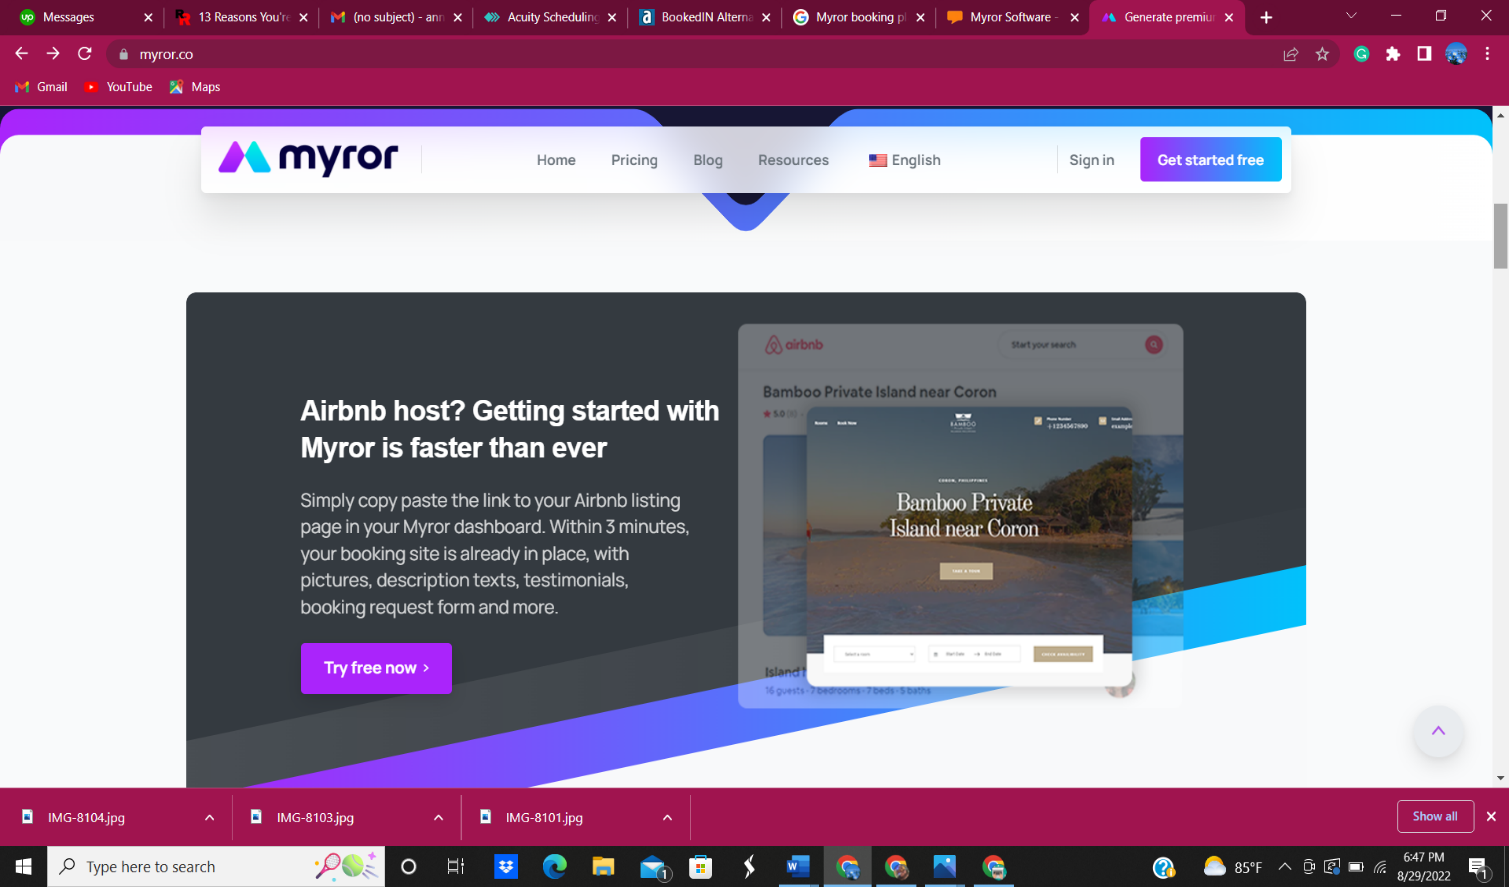Open the YouTube bookmark
The width and height of the screenshot is (1509, 887).
pos(118,87)
